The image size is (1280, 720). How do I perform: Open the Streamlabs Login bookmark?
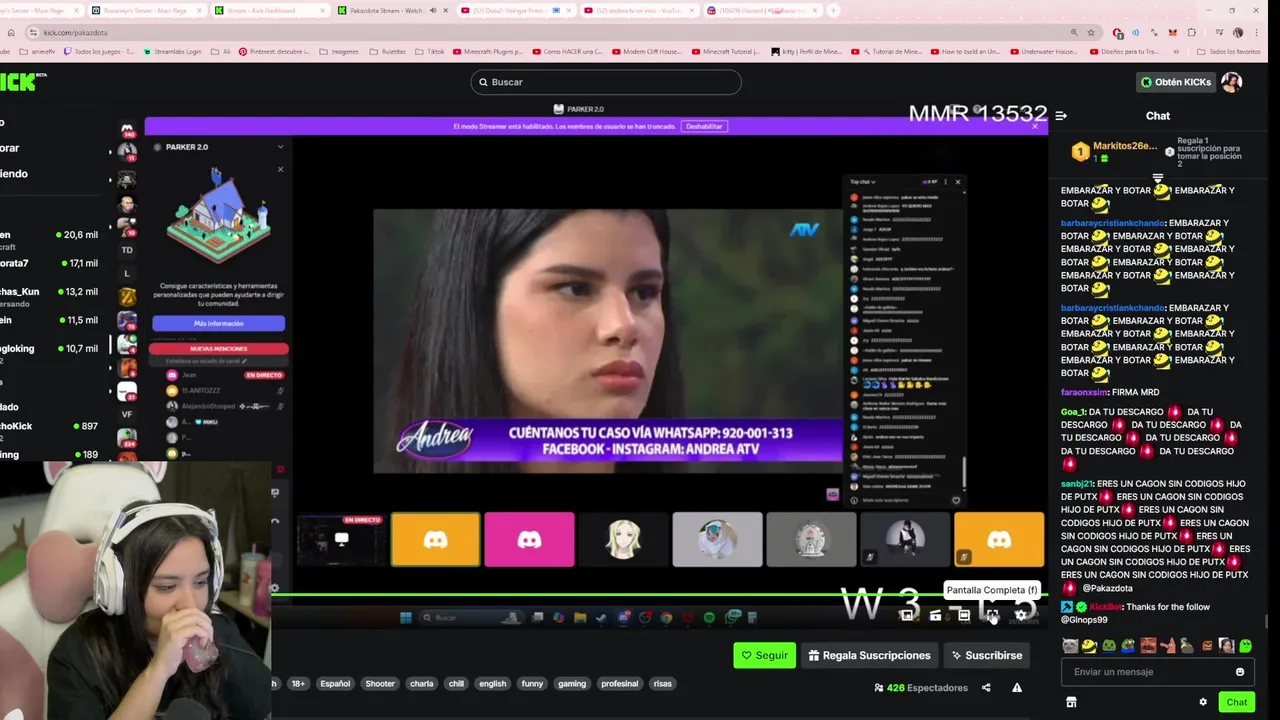(172, 51)
